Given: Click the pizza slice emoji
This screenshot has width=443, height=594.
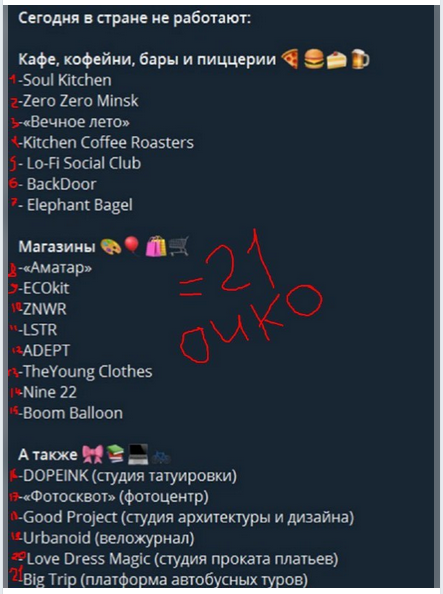Looking at the screenshot, I should tap(290, 59).
